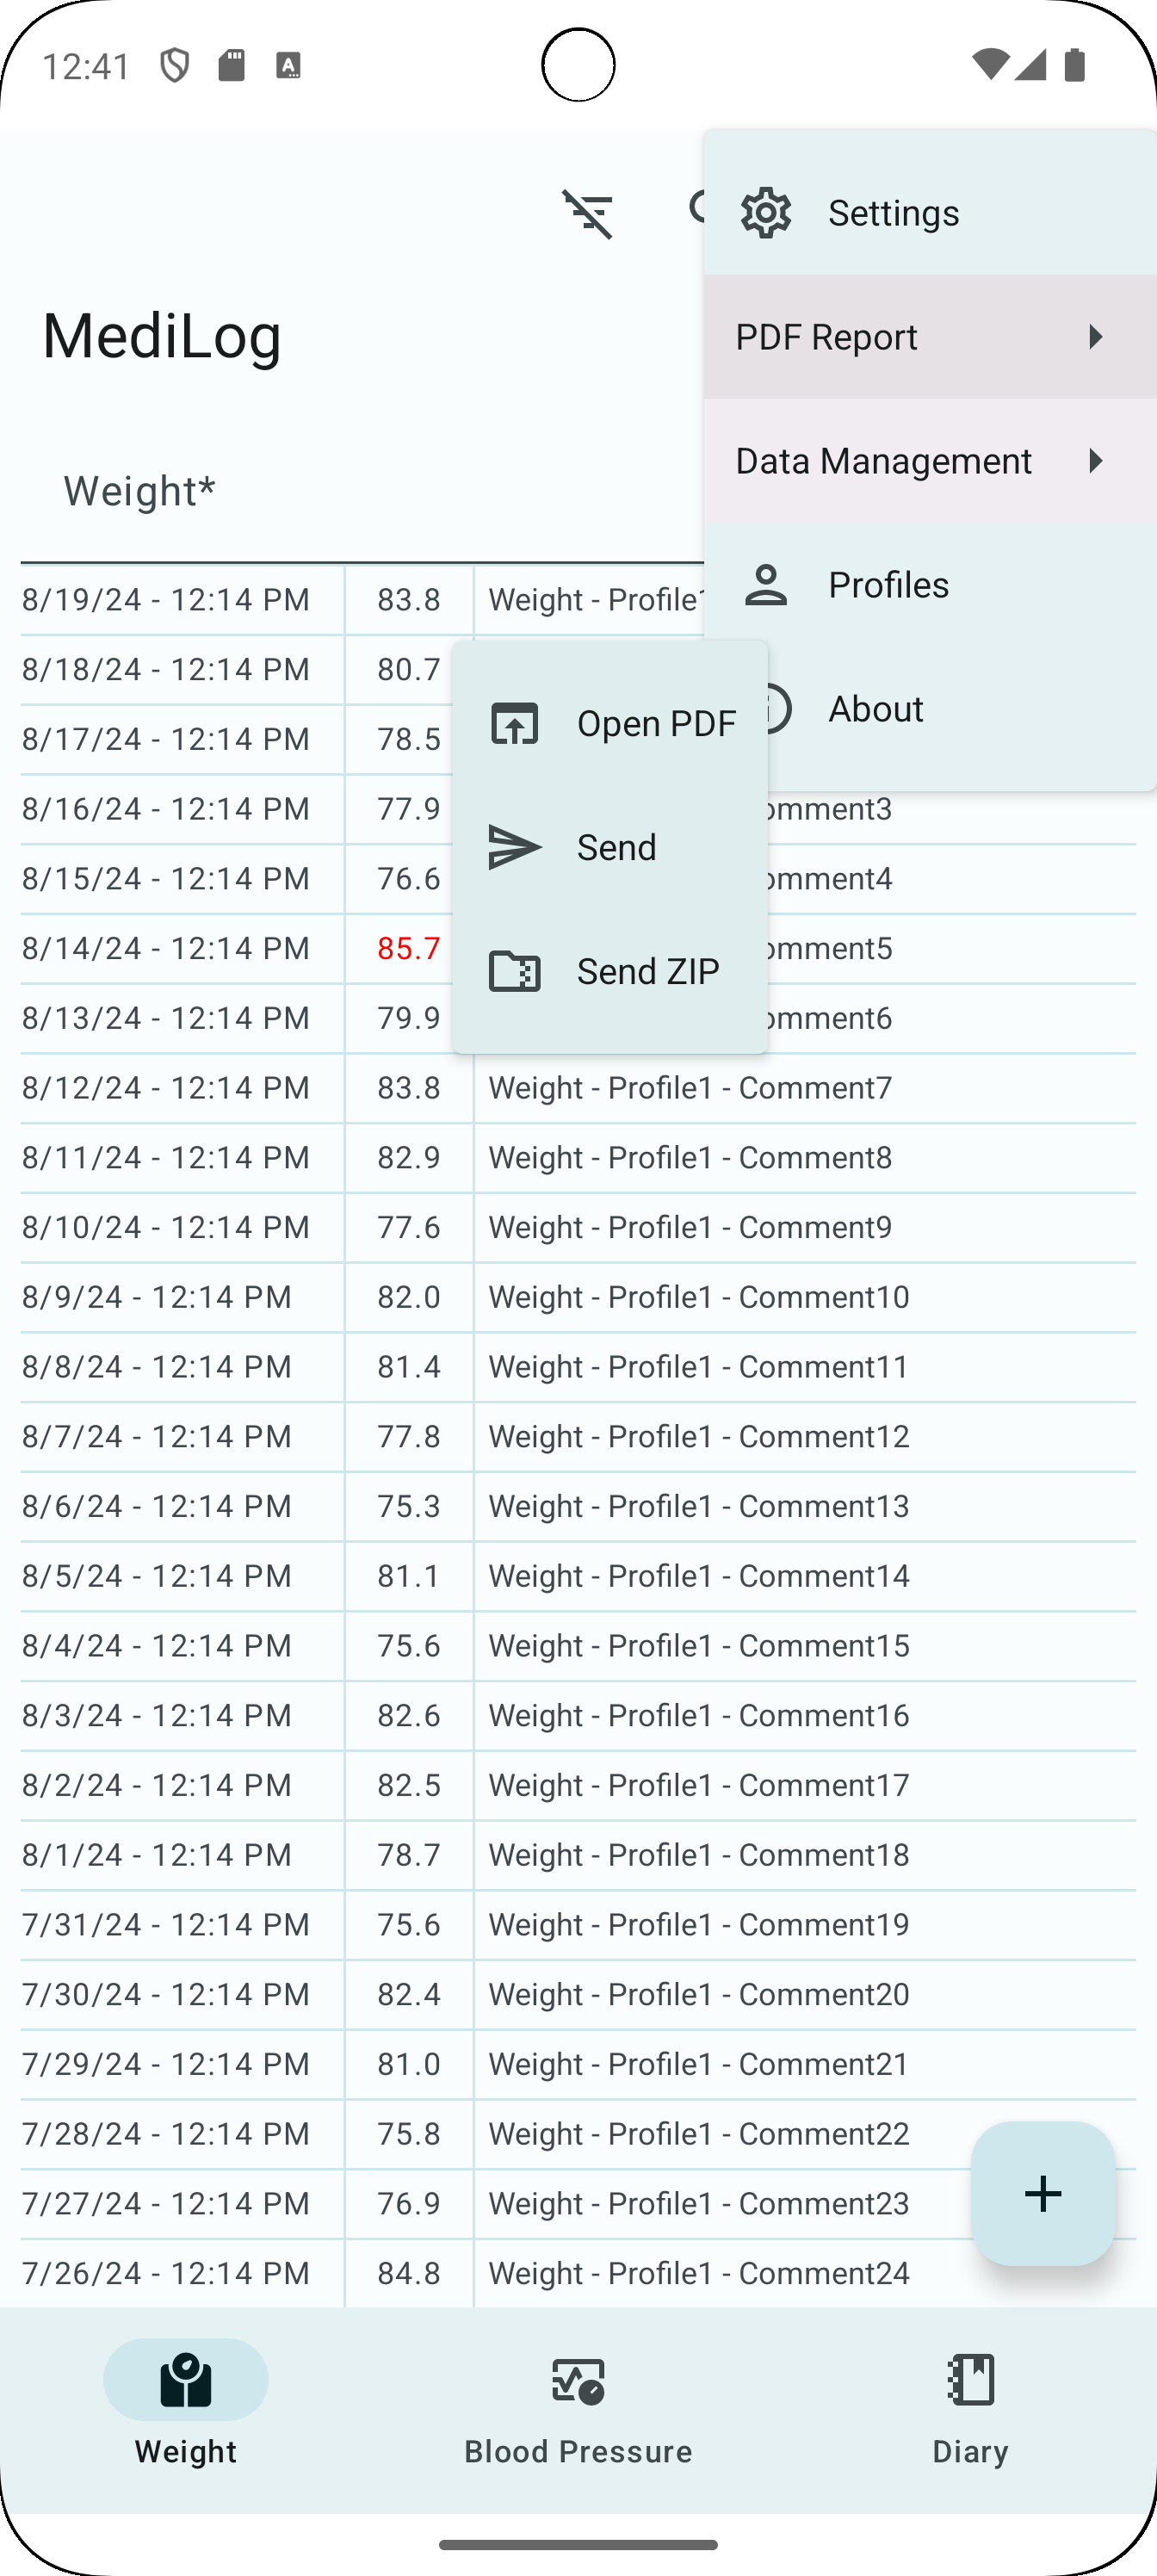Tap the filter-off icon in toolbar
The width and height of the screenshot is (1157, 2576).
pos(587,213)
